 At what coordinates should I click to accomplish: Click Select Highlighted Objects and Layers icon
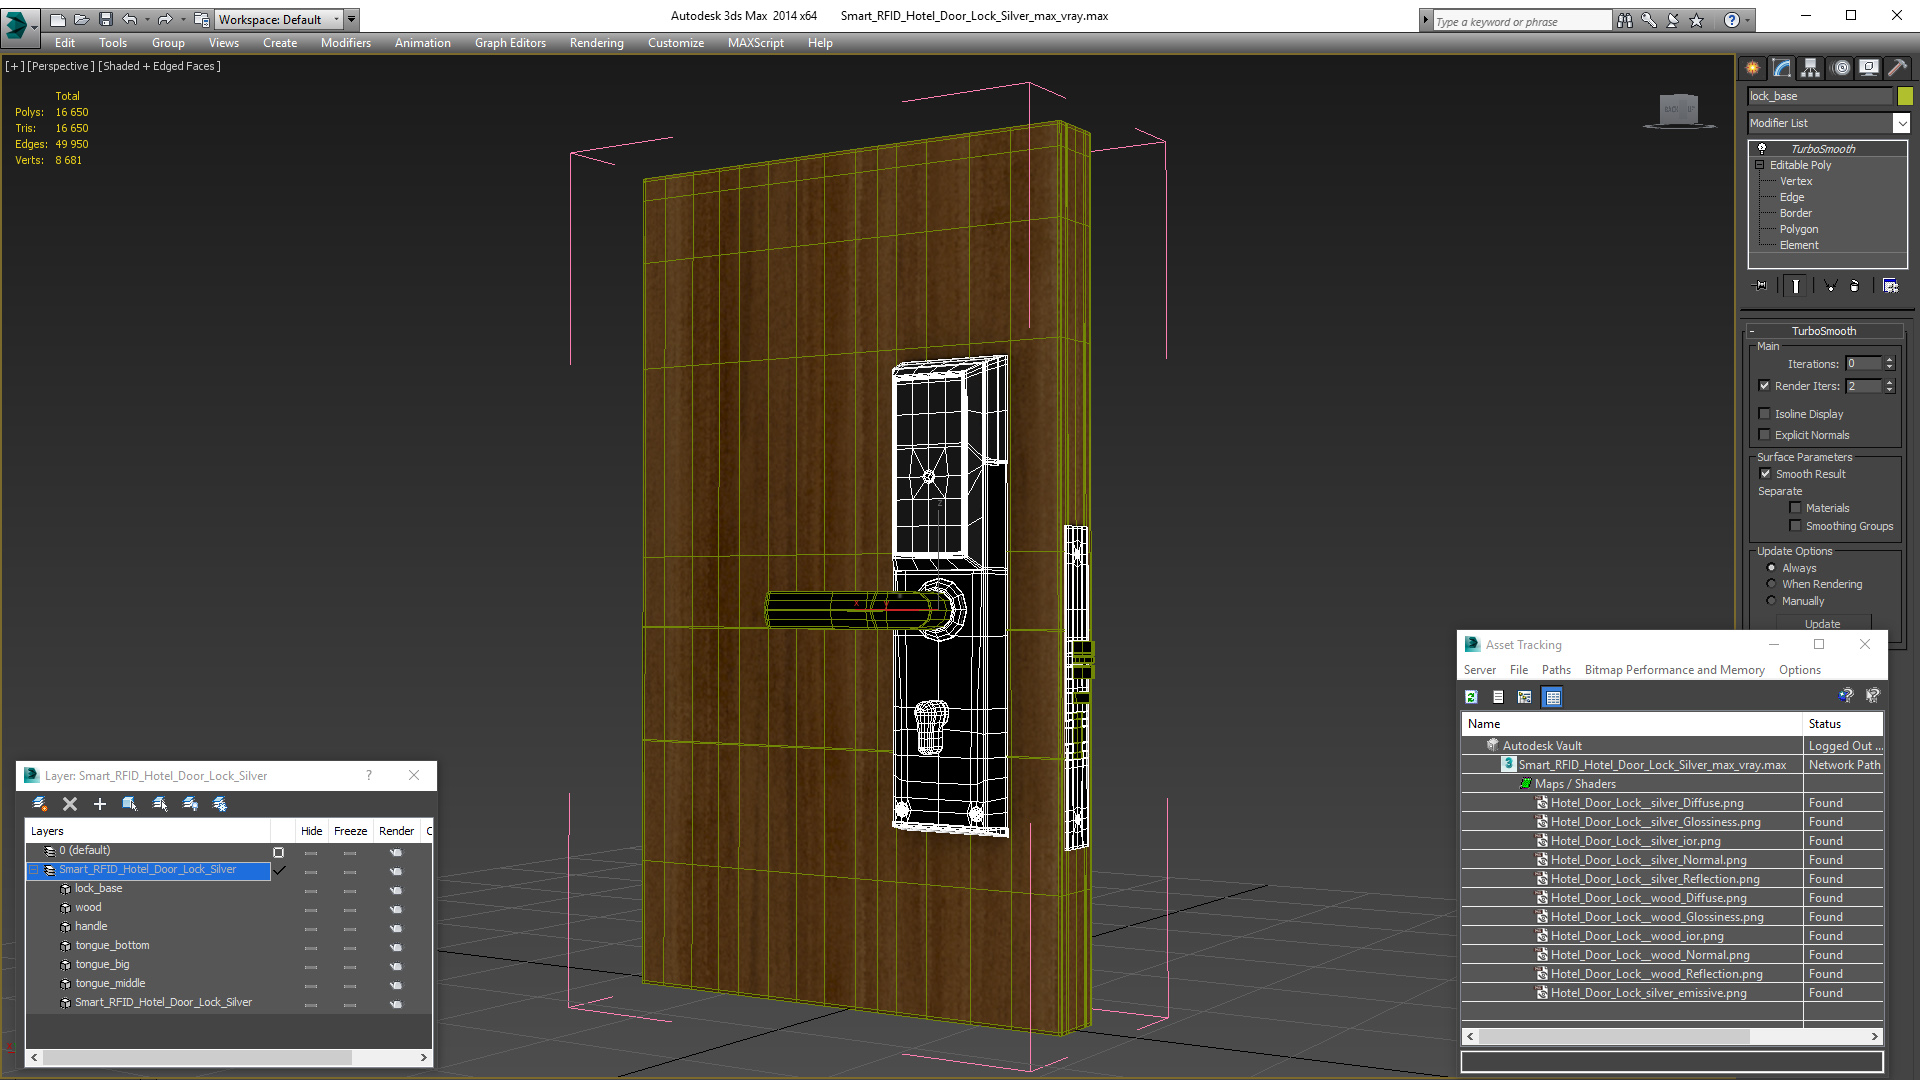(130, 804)
